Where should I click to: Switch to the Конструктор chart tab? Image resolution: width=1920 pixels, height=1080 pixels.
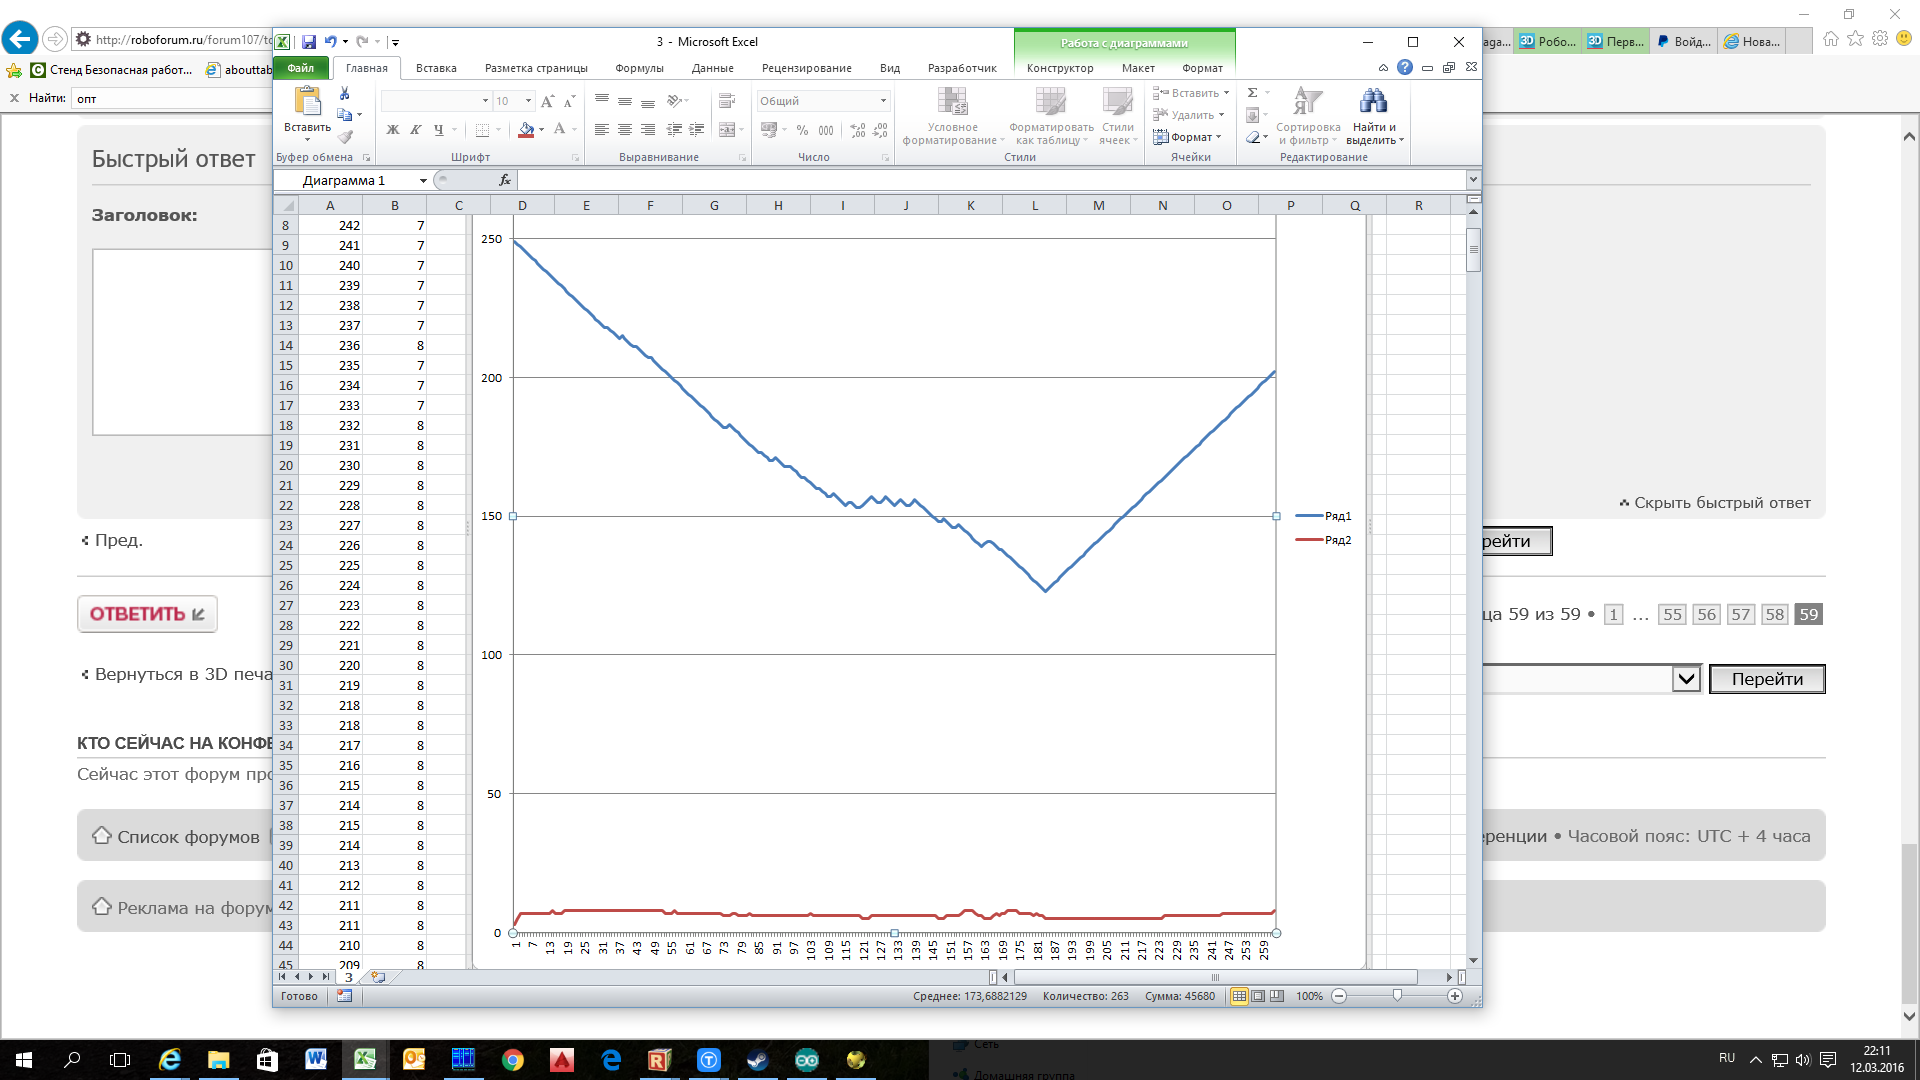[1059, 68]
